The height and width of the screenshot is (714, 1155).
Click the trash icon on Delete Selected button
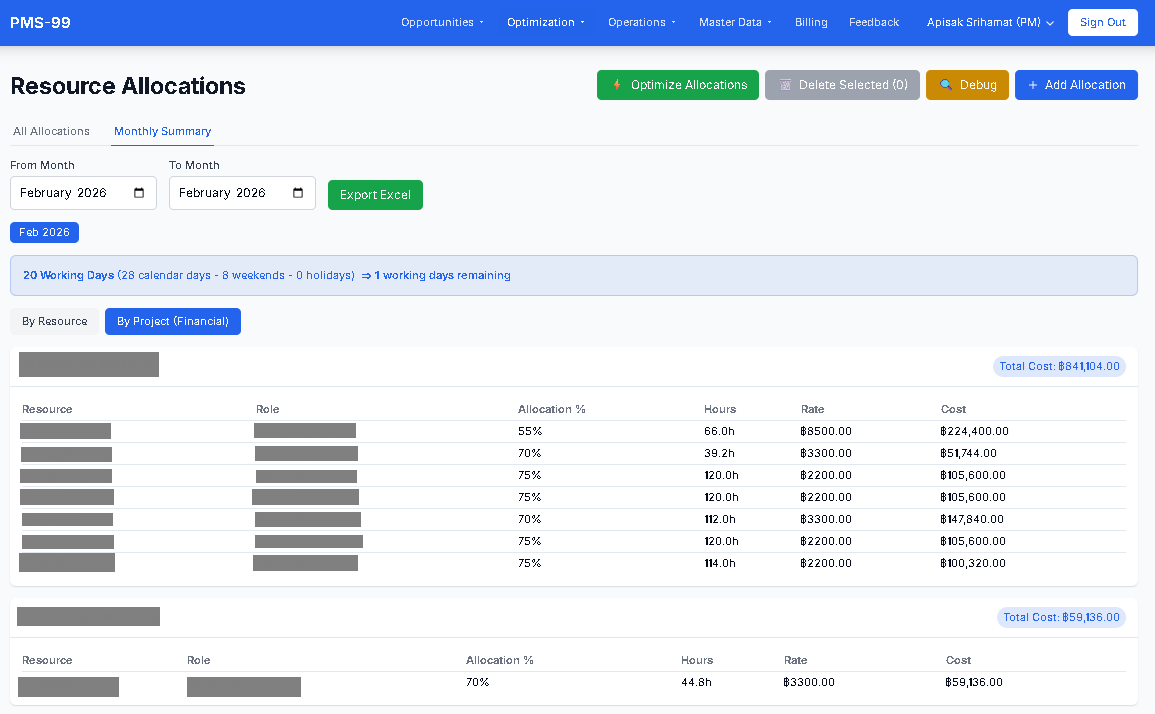coord(787,85)
